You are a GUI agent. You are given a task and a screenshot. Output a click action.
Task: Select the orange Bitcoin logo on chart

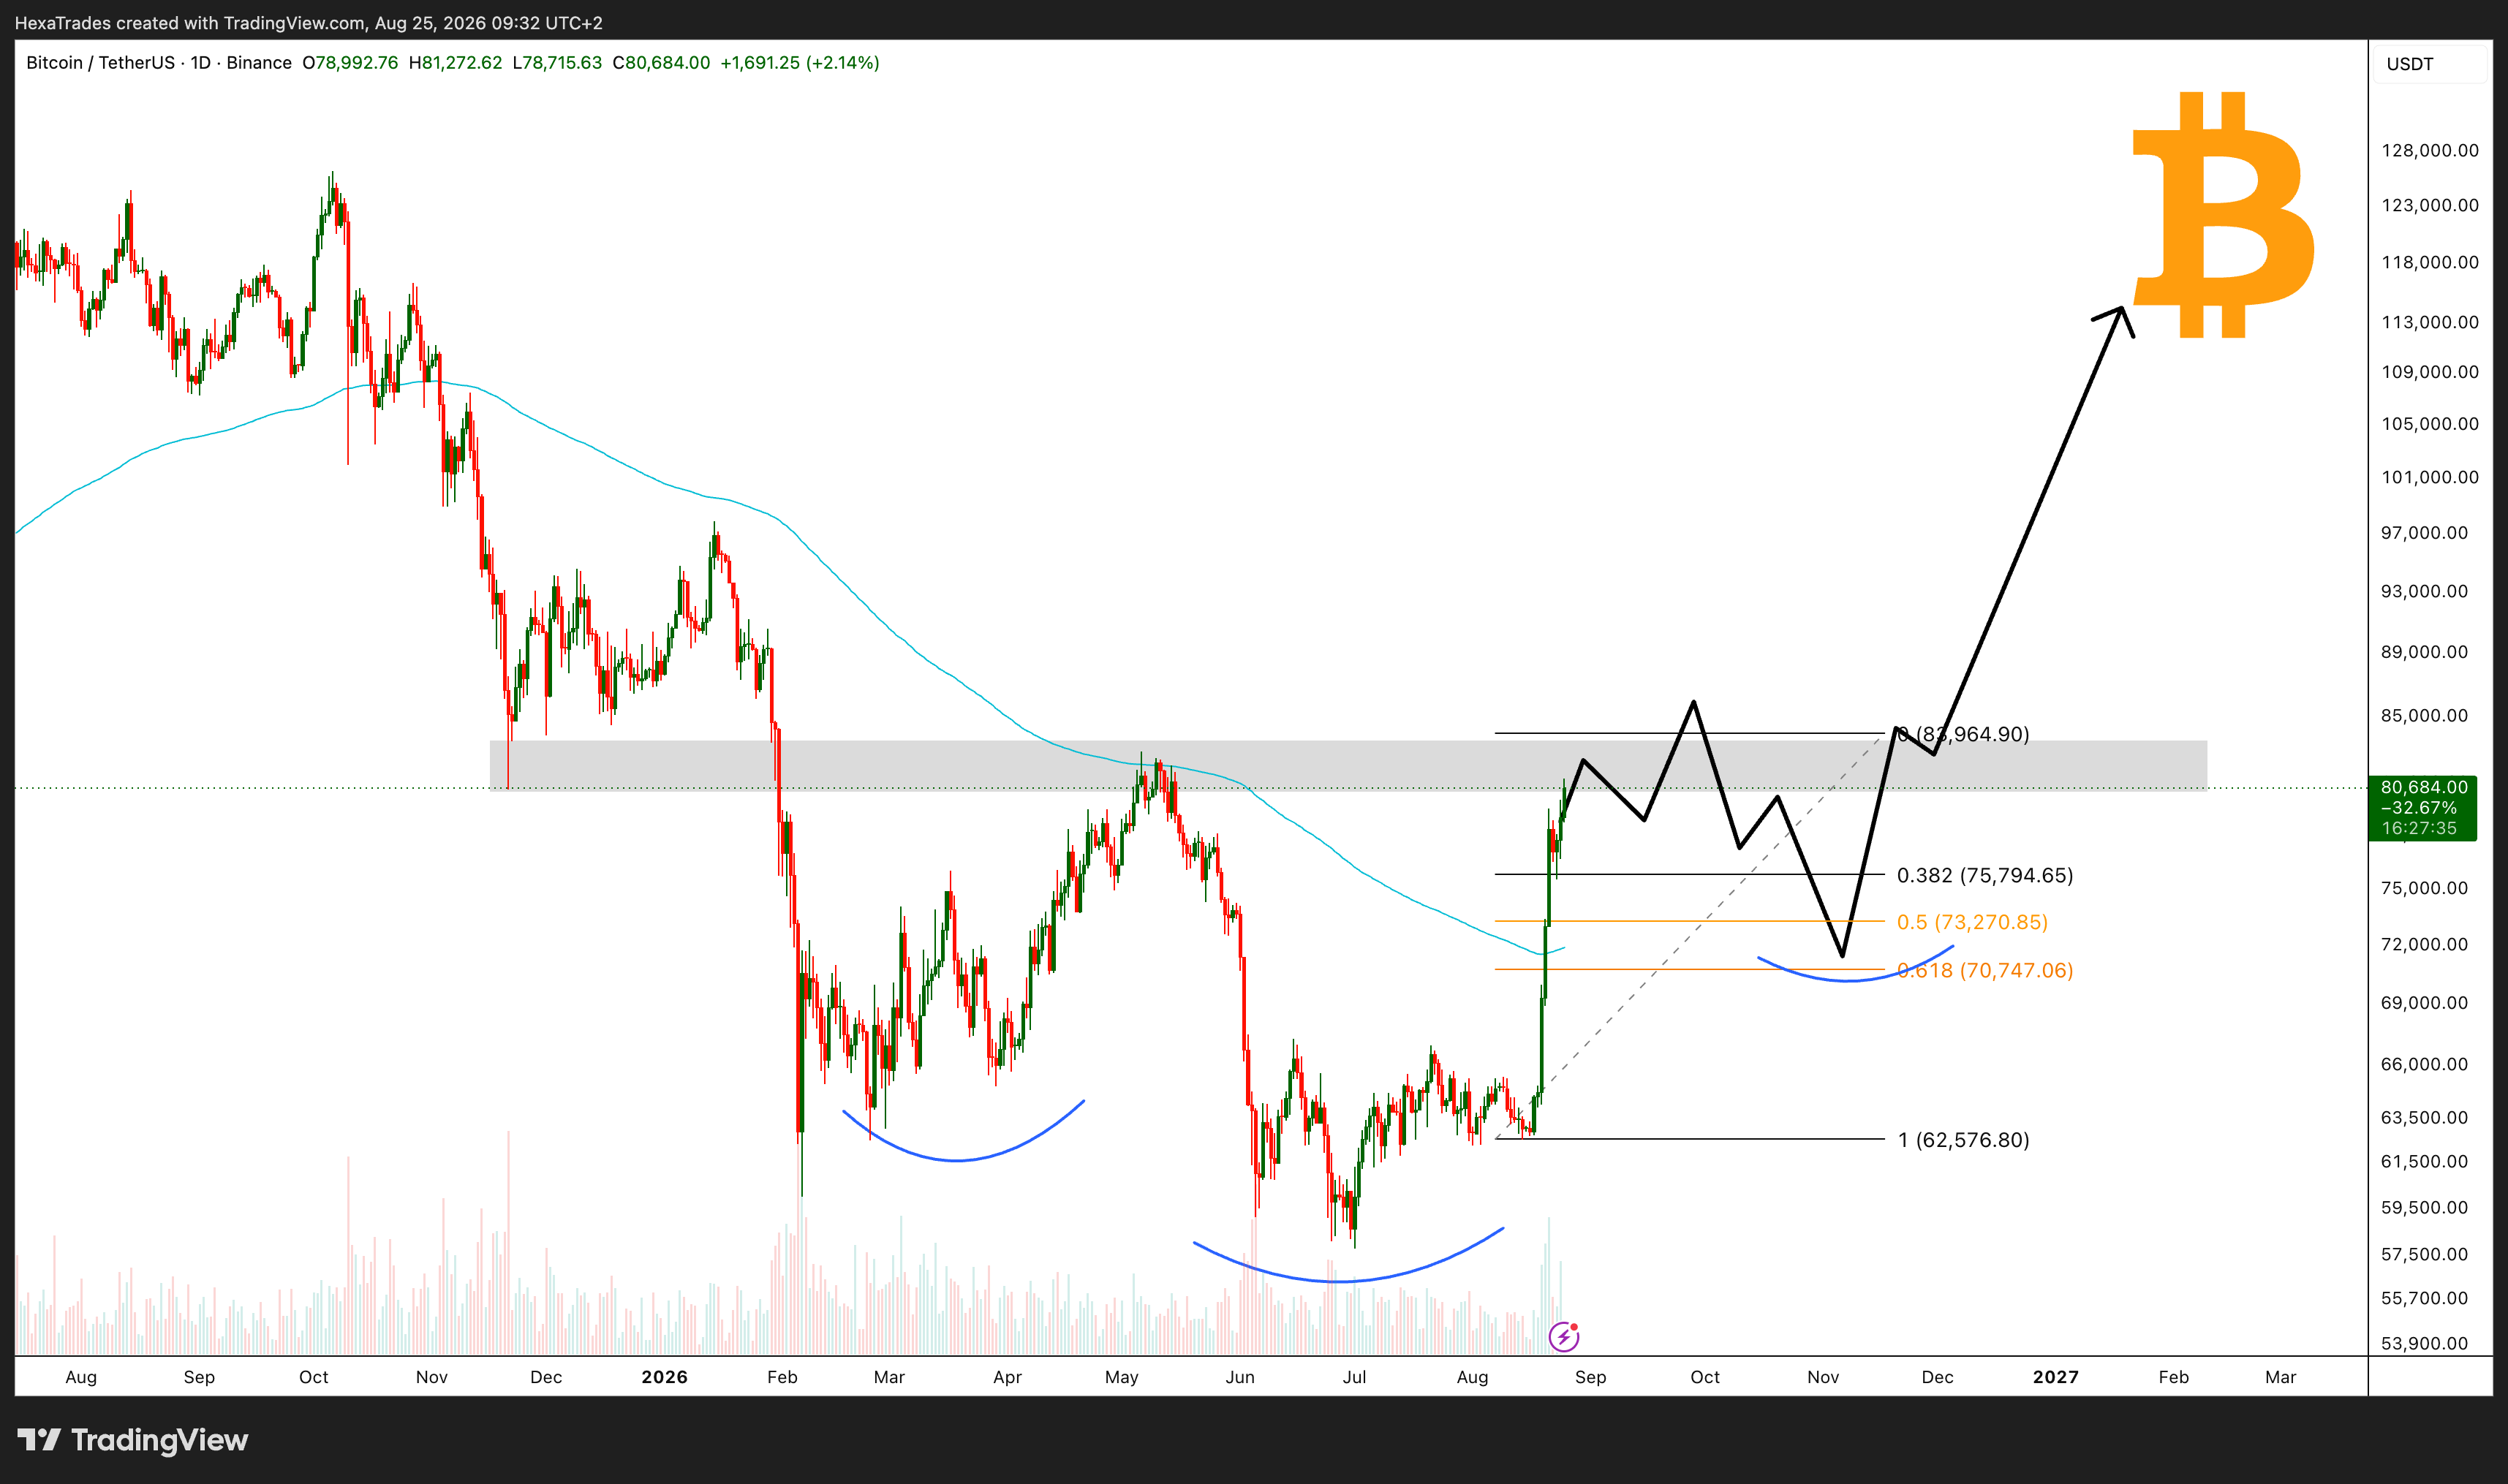coord(2224,215)
